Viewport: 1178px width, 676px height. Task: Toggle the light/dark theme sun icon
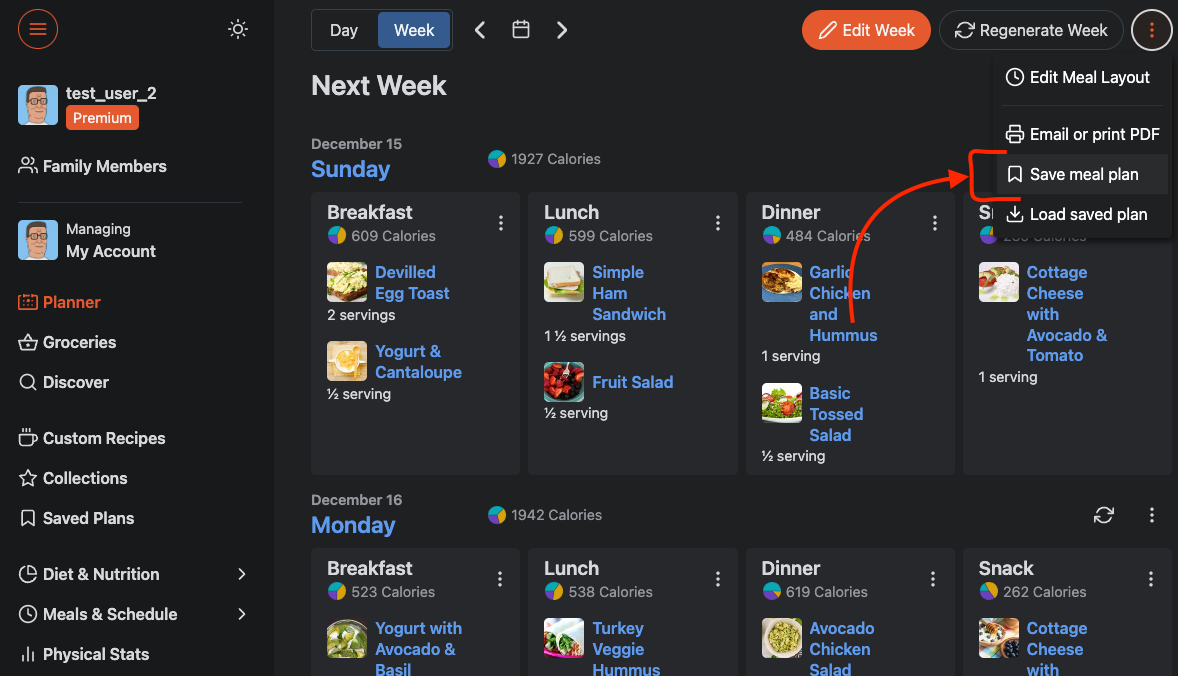pos(237,30)
